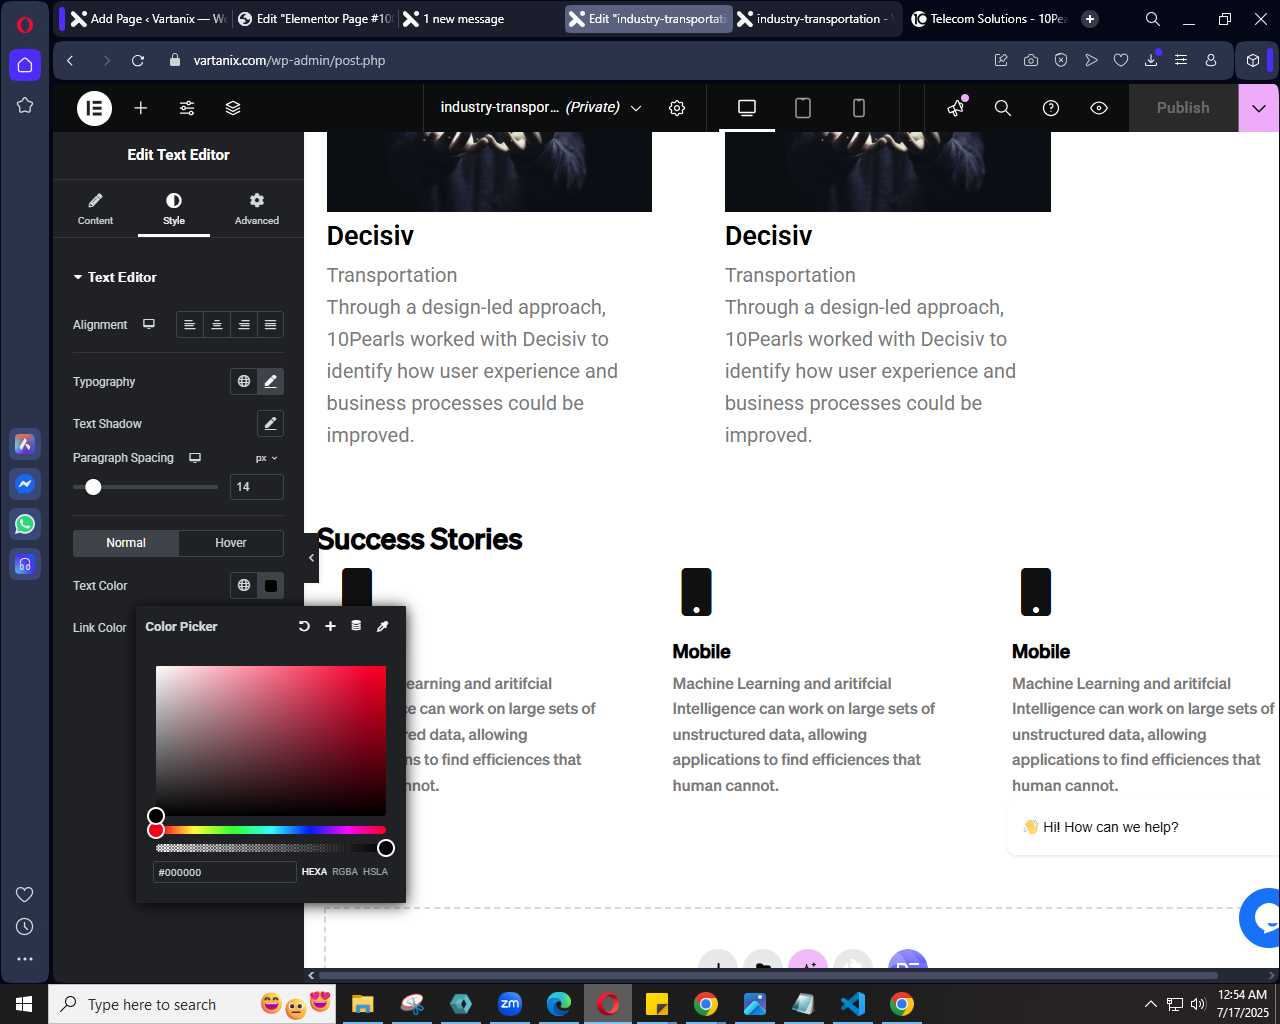Open Text Color global colors globe
The image size is (1280, 1024).
pyautogui.click(x=244, y=585)
